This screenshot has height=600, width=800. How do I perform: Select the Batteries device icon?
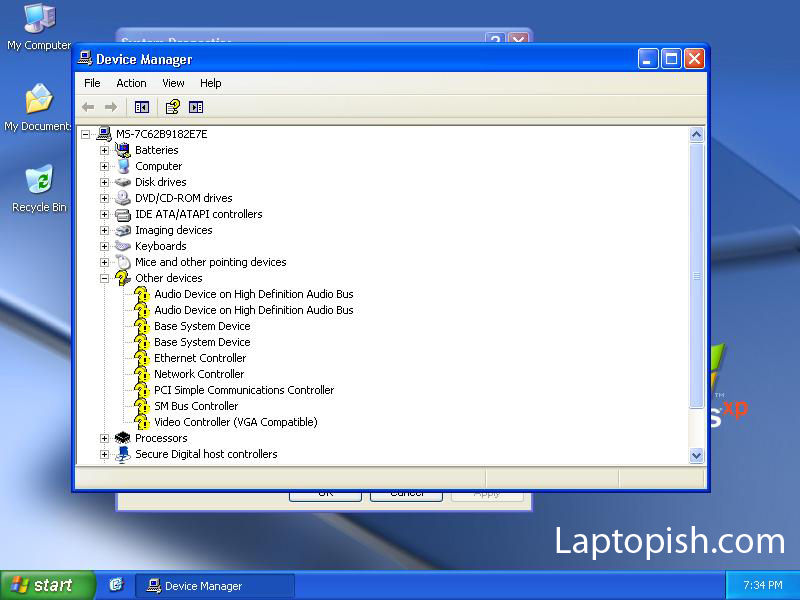coord(123,150)
